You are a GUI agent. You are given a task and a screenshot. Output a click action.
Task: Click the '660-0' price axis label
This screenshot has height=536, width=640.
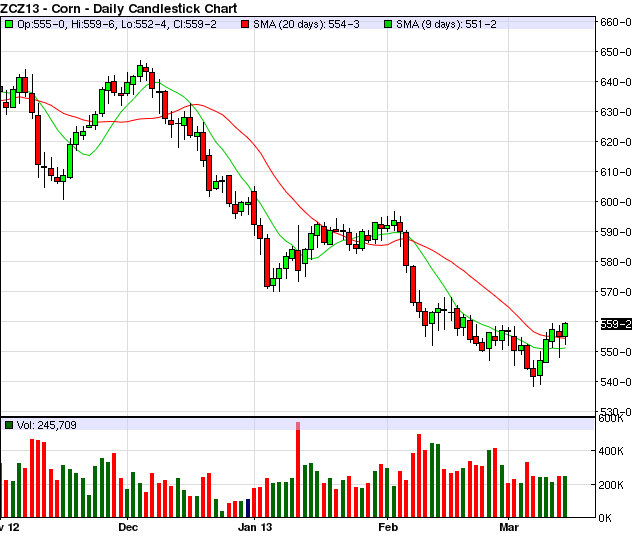pyautogui.click(x=616, y=22)
